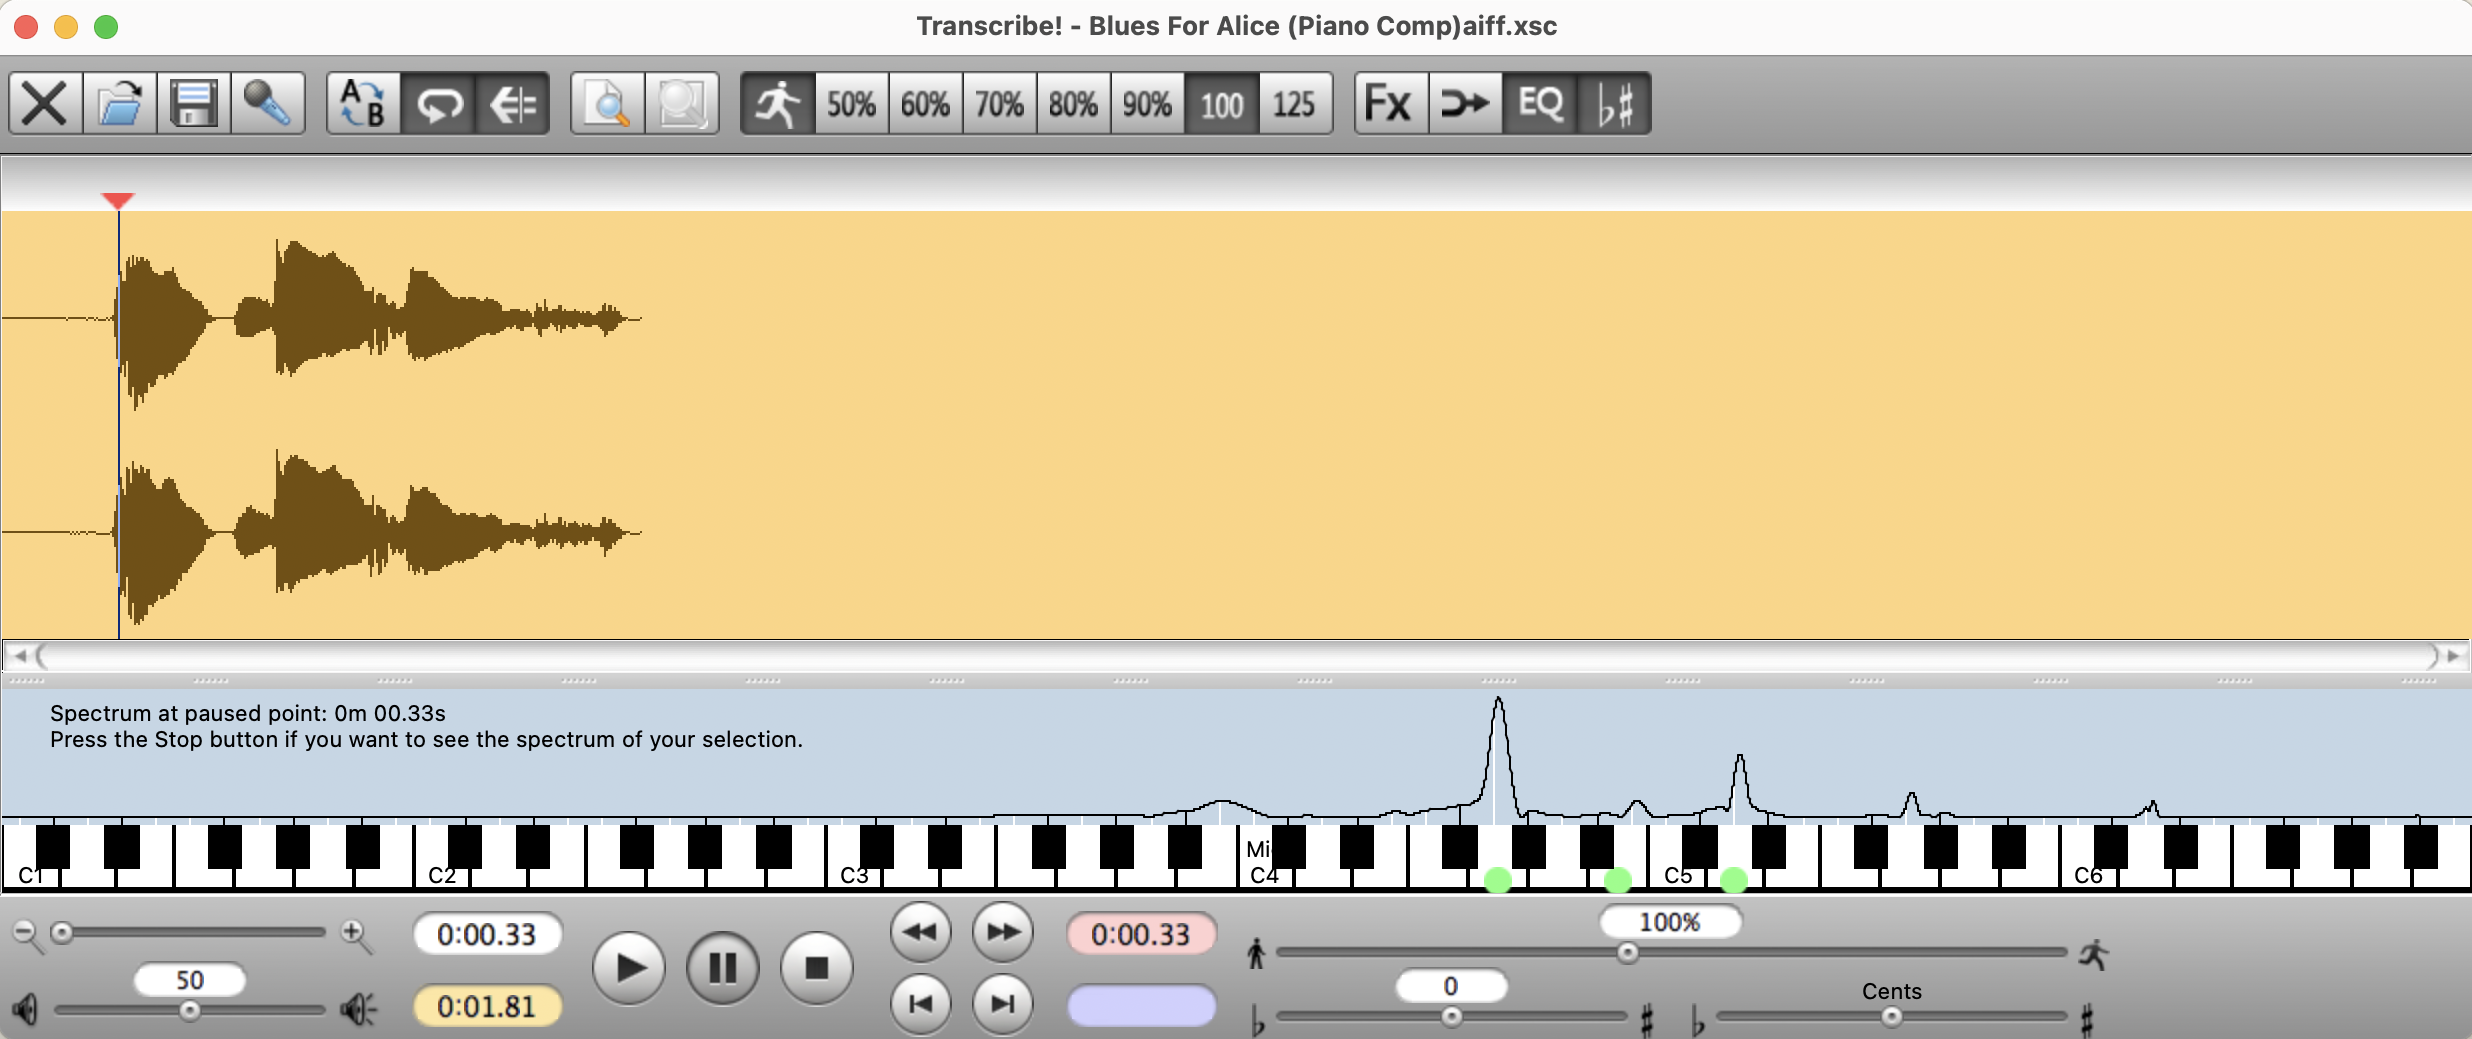The height and width of the screenshot is (1039, 2472).
Task: Toggle the EQ button
Action: coord(1540,103)
